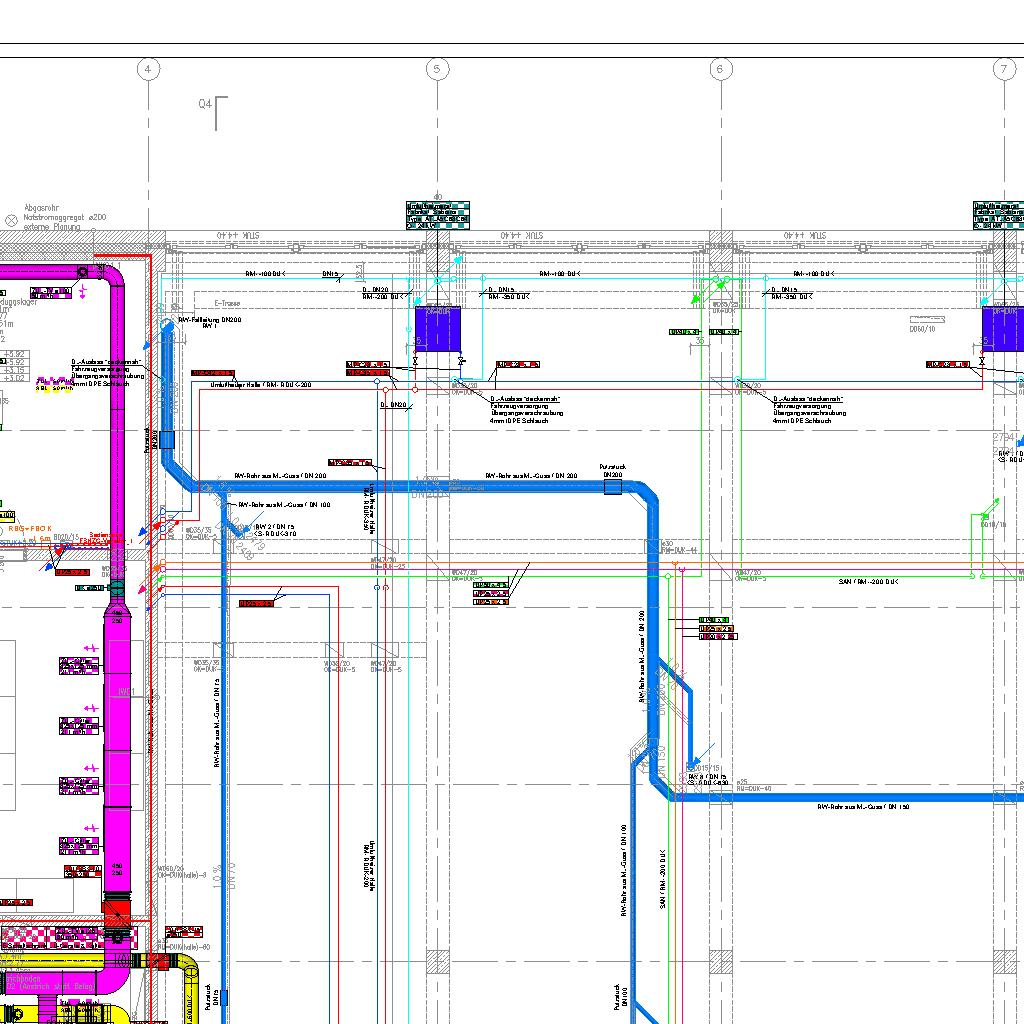The width and height of the screenshot is (1024, 1024).
Task: Click the Abgasrohr crossed-circle symbol
Action: pyautogui.click(x=12, y=218)
